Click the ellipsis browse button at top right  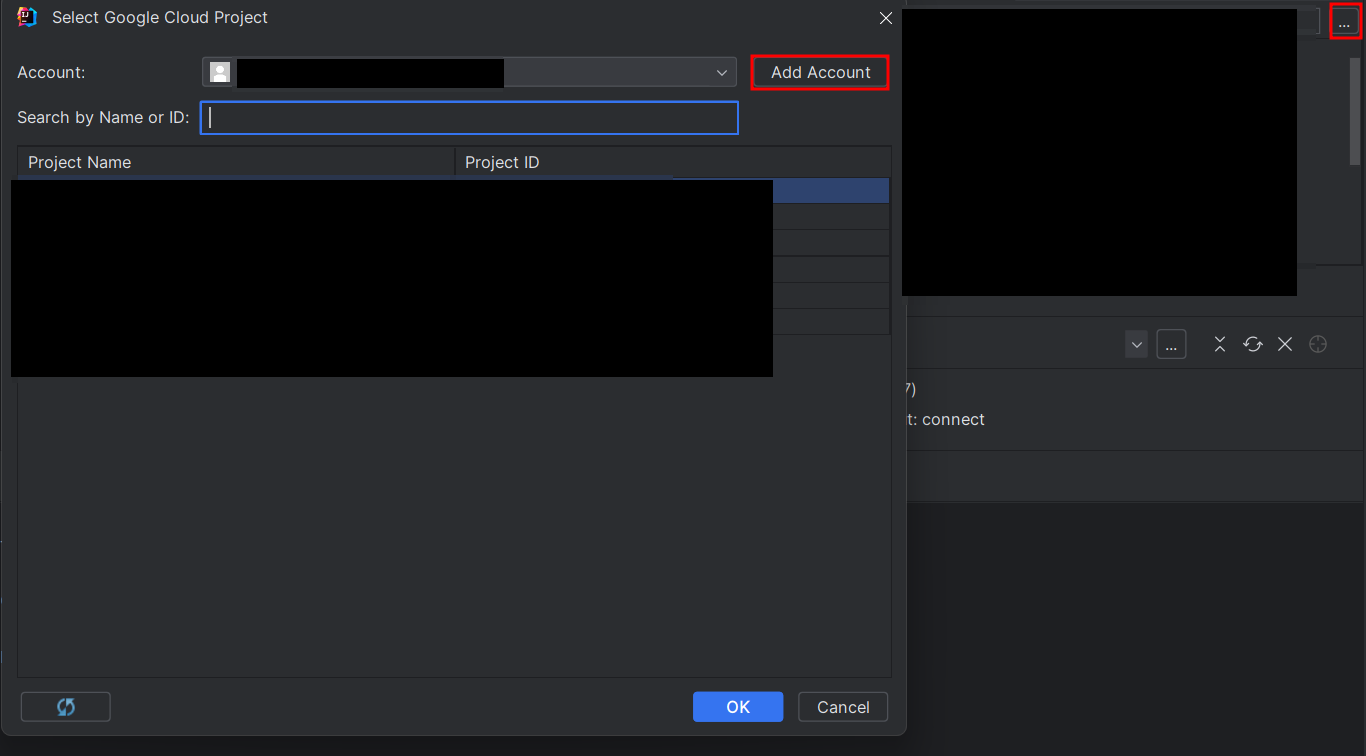coord(1344,21)
